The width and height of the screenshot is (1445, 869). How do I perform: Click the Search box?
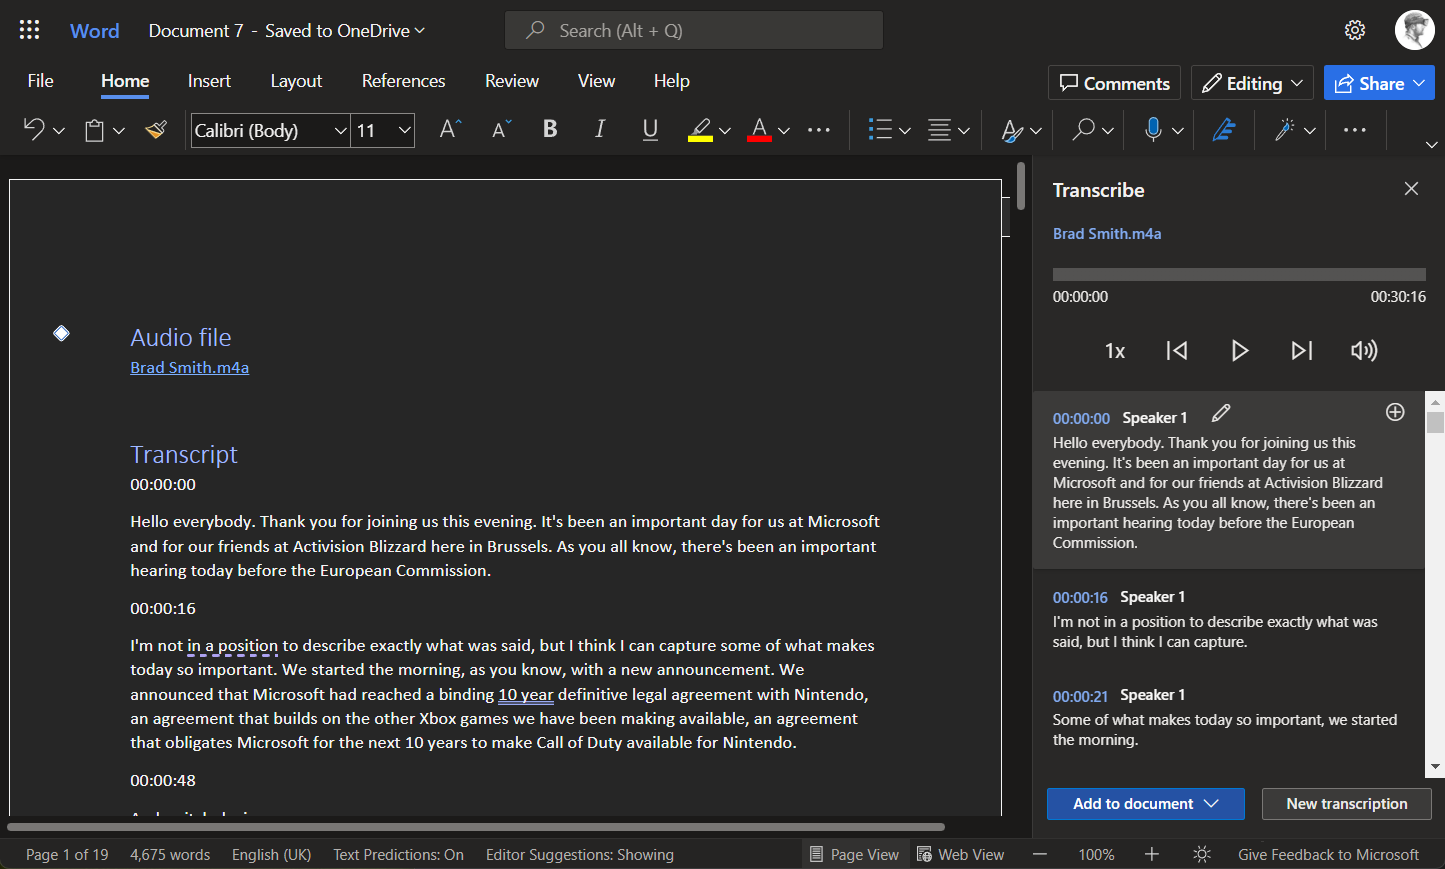click(x=694, y=30)
